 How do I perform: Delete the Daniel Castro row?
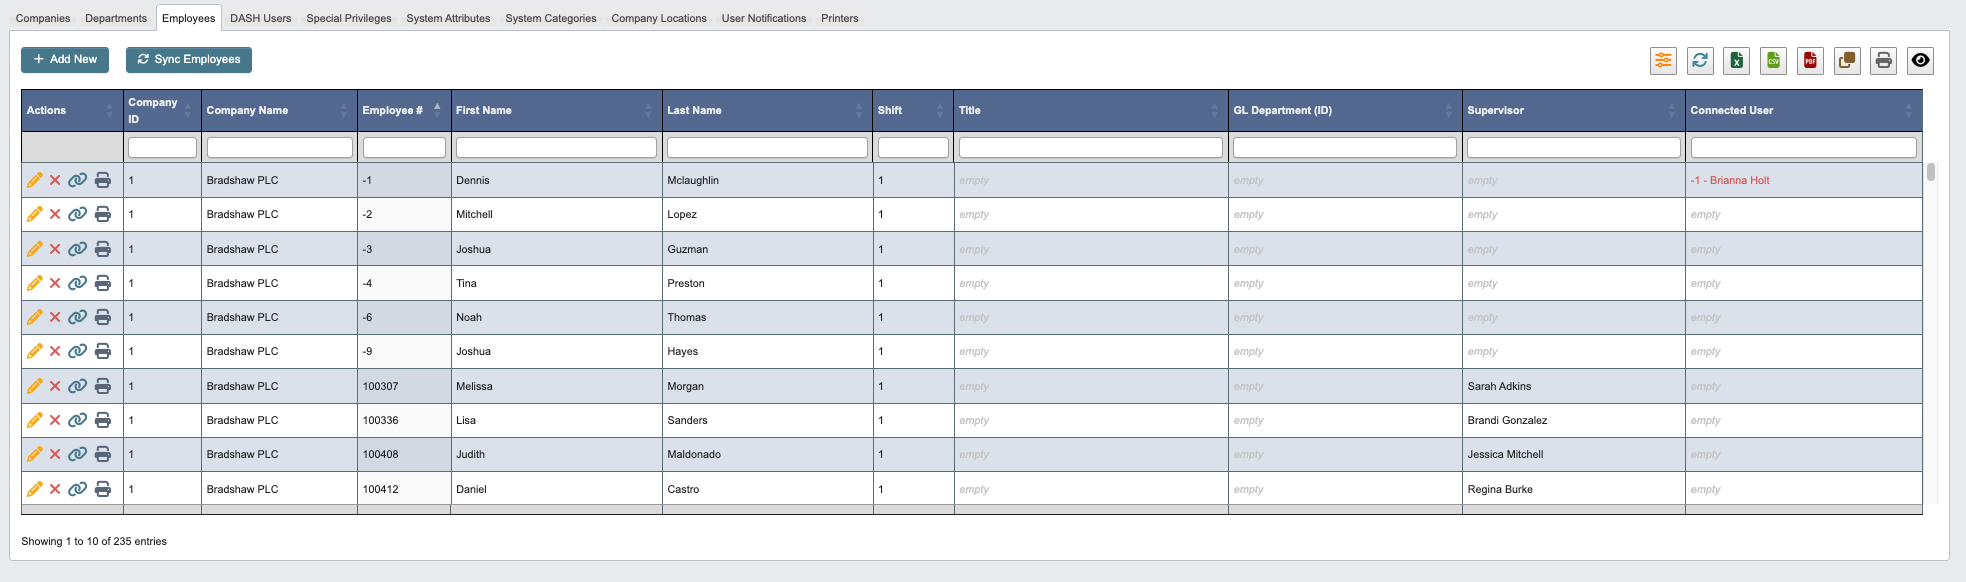click(55, 489)
